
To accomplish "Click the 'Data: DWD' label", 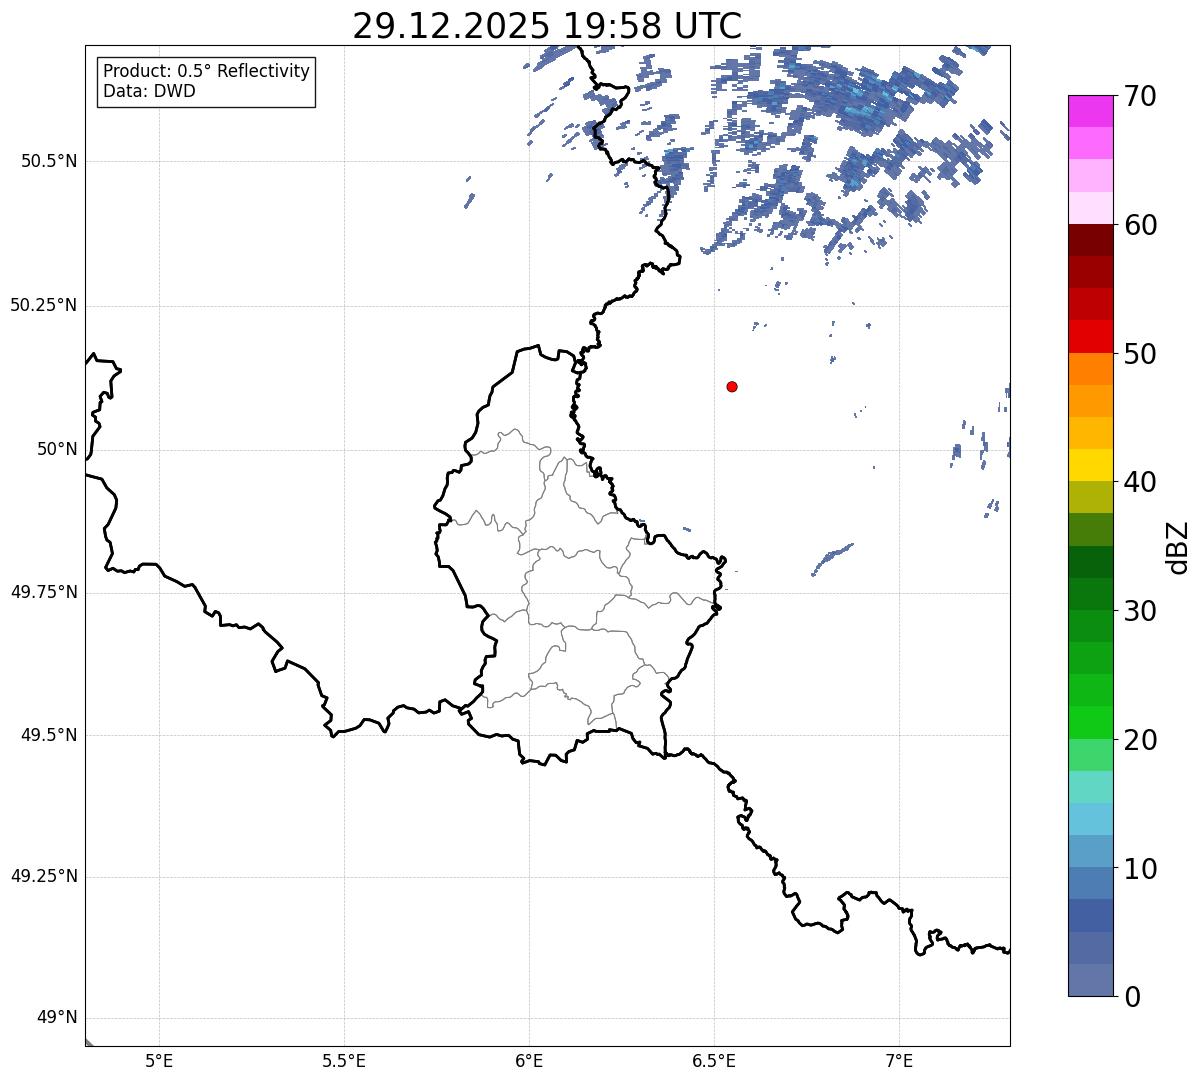I will pyautogui.click(x=149, y=92).
